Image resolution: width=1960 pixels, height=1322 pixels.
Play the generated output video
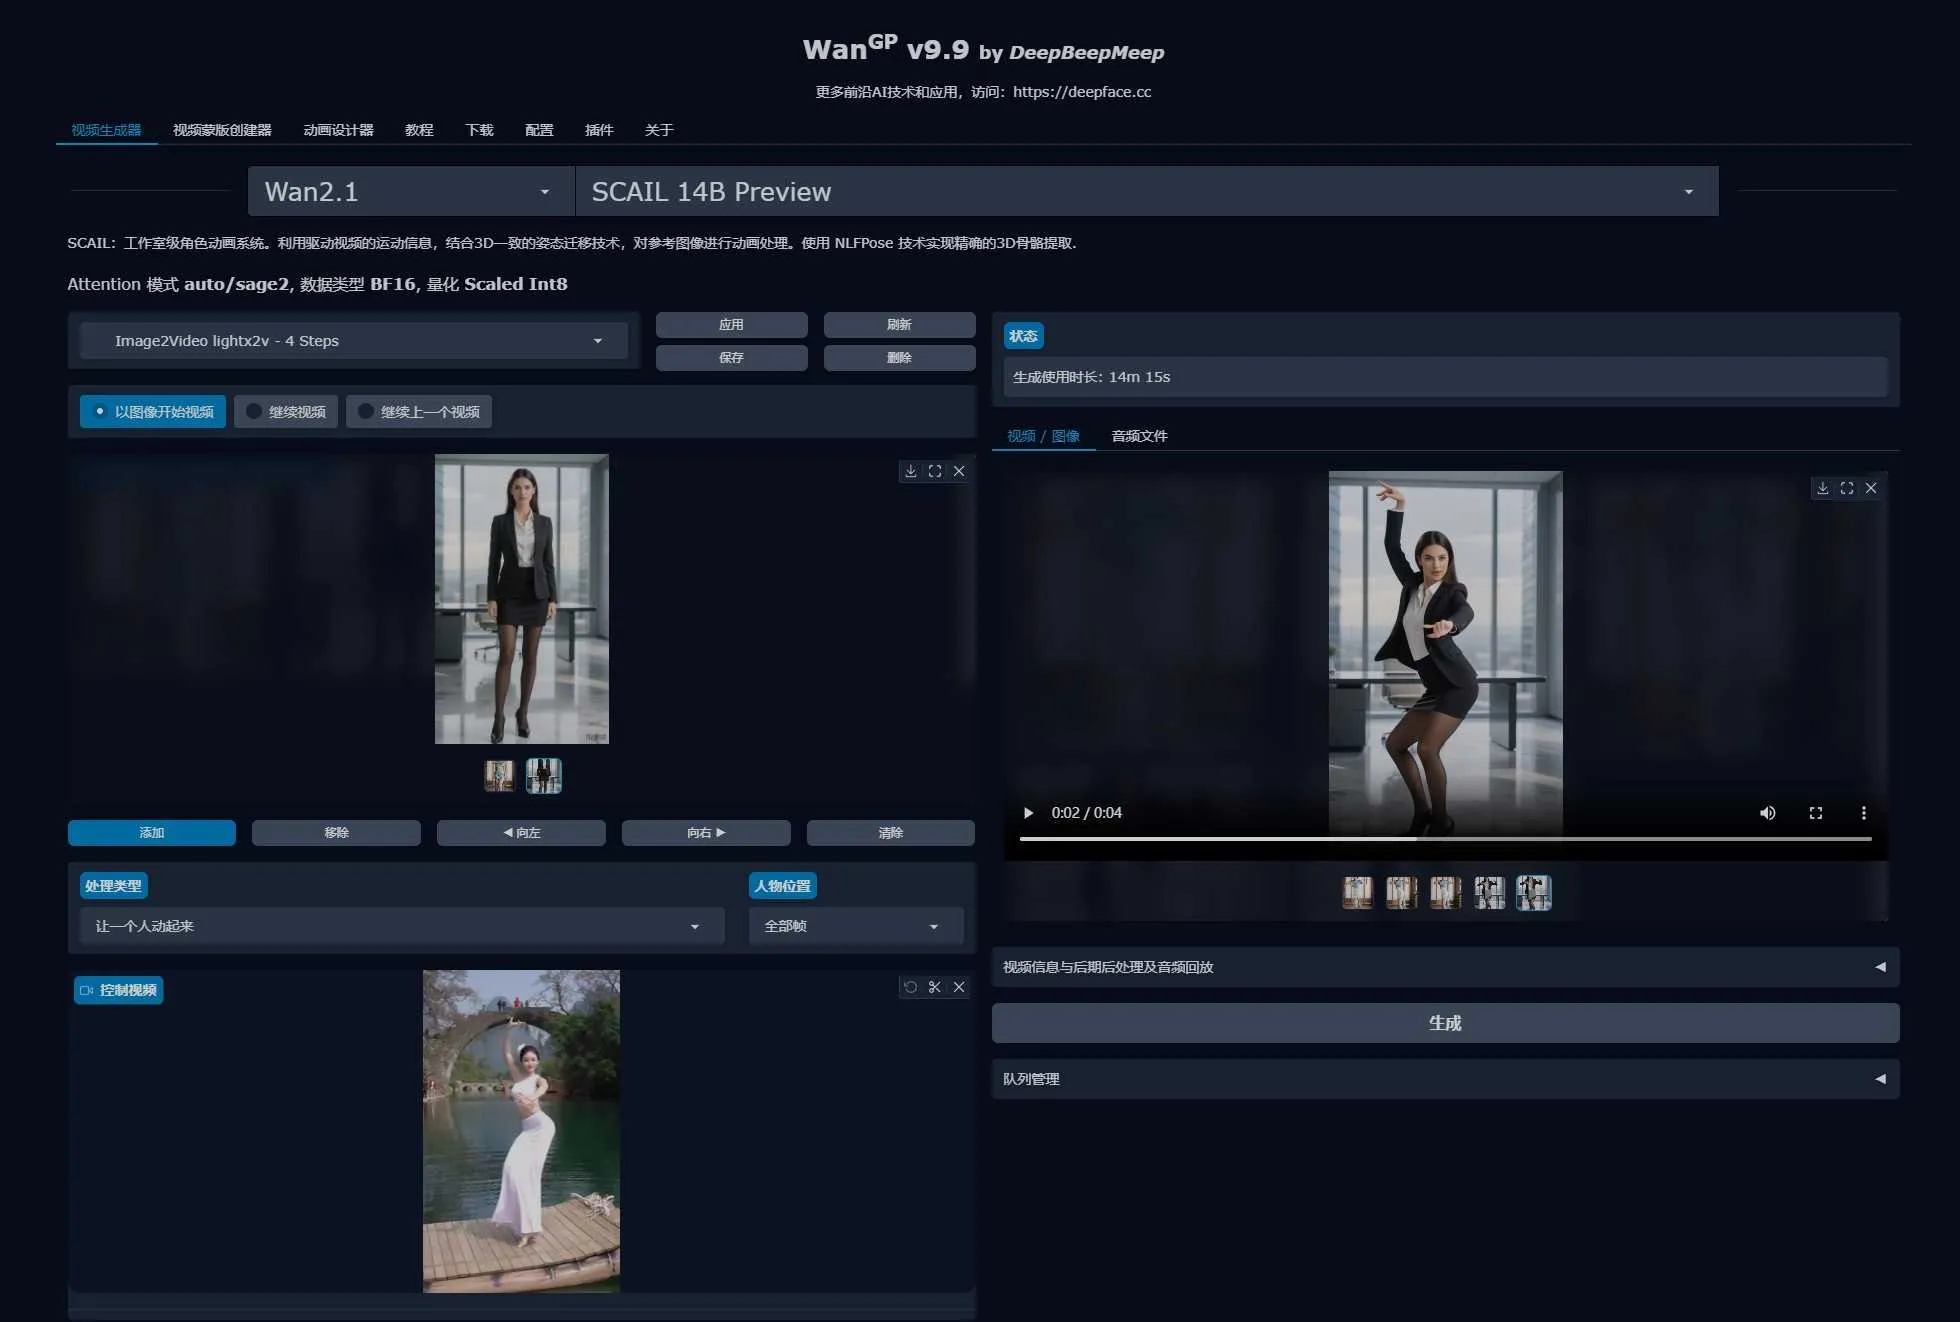(1028, 813)
